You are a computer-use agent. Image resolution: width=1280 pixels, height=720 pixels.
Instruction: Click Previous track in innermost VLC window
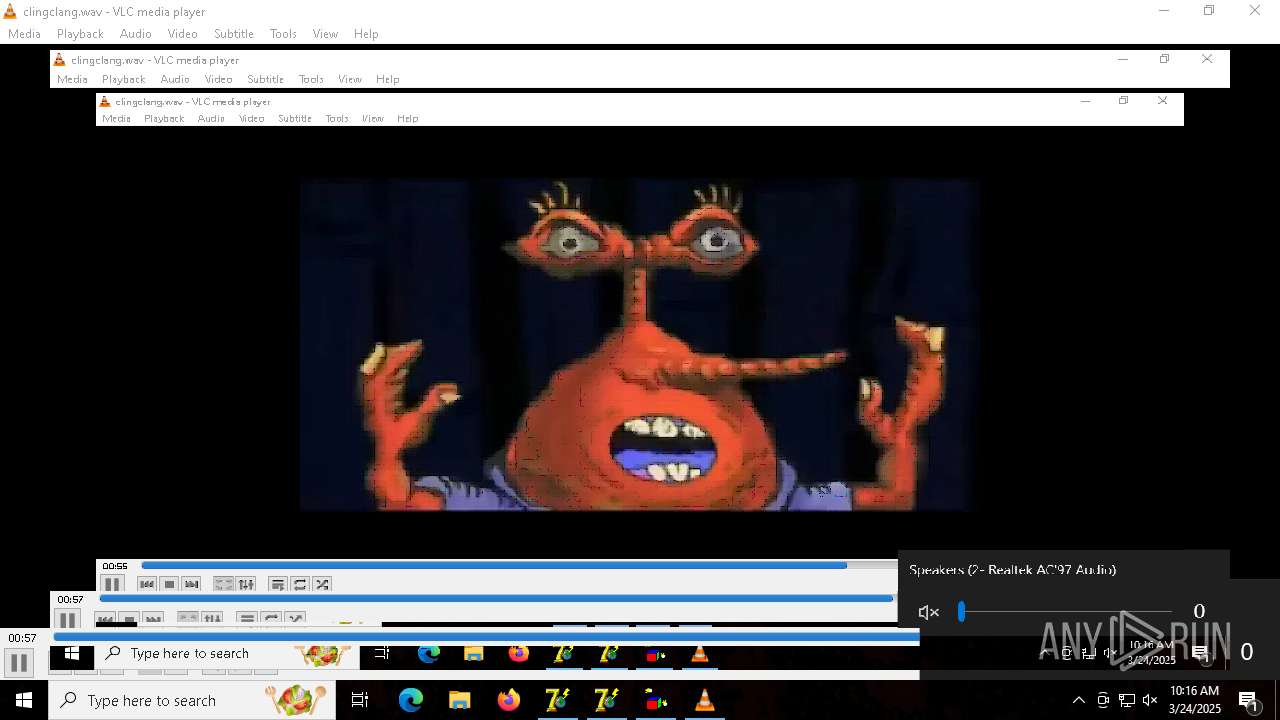click(x=147, y=584)
